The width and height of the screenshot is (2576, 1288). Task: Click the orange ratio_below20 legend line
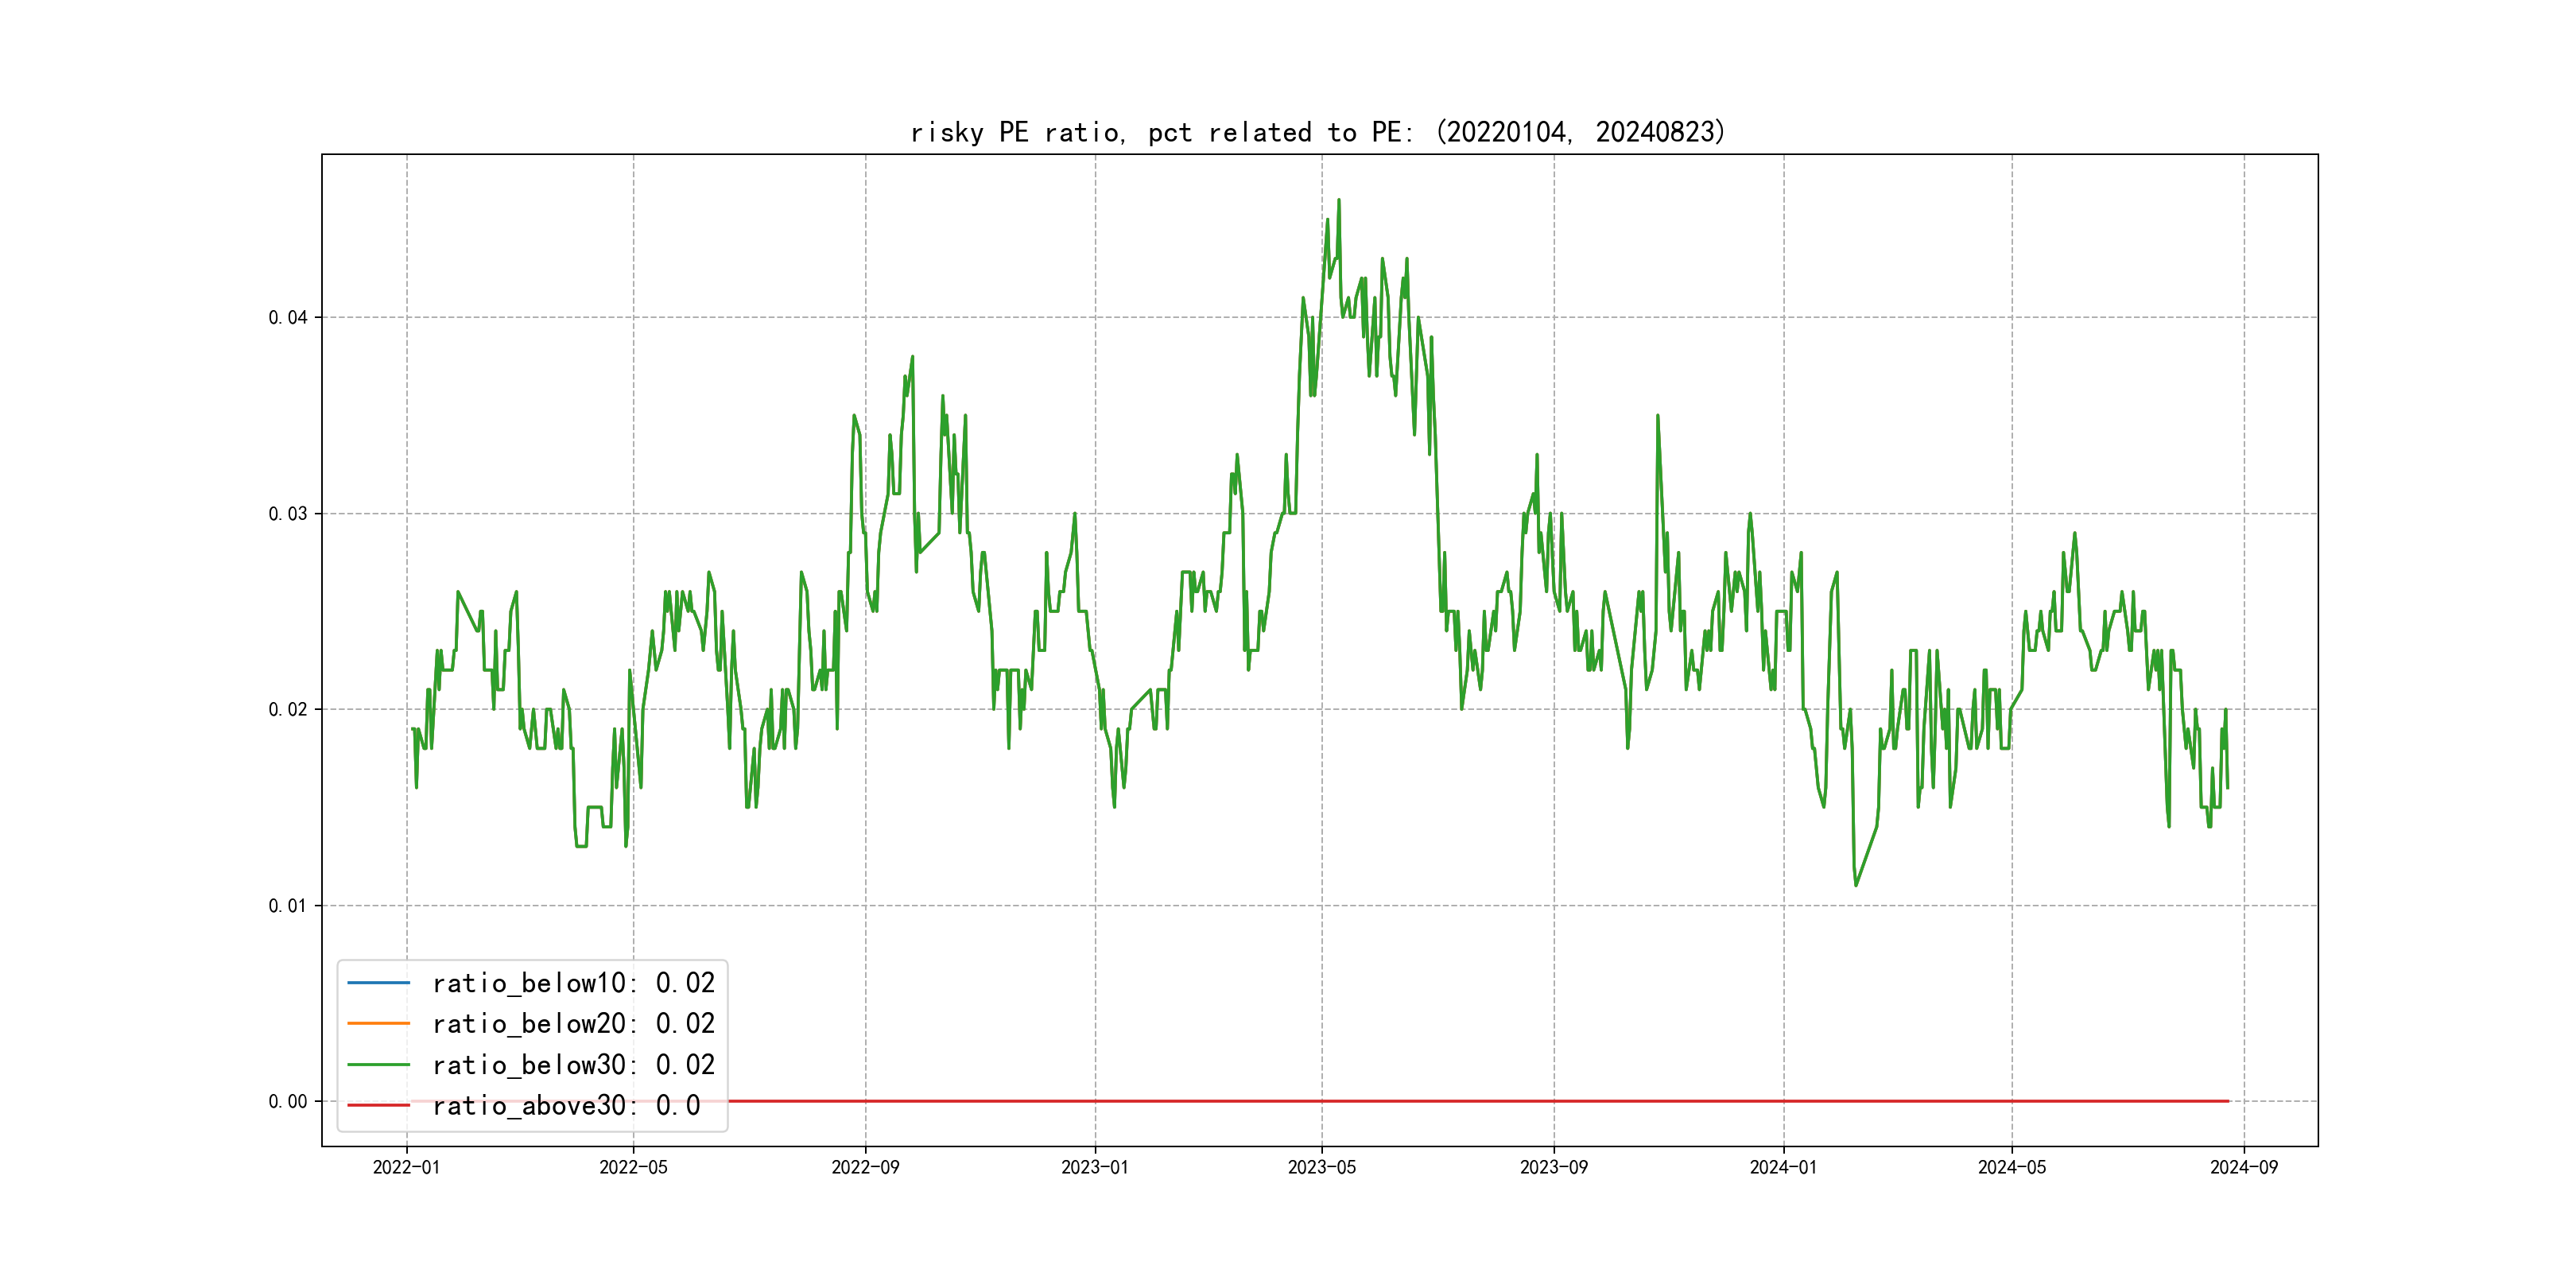(378, 1023)
